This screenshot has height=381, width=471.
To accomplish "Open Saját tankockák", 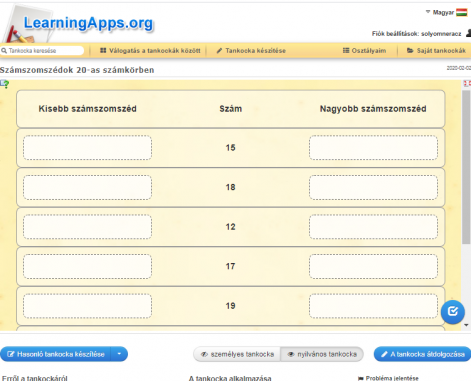I will (x=436, y=51).
